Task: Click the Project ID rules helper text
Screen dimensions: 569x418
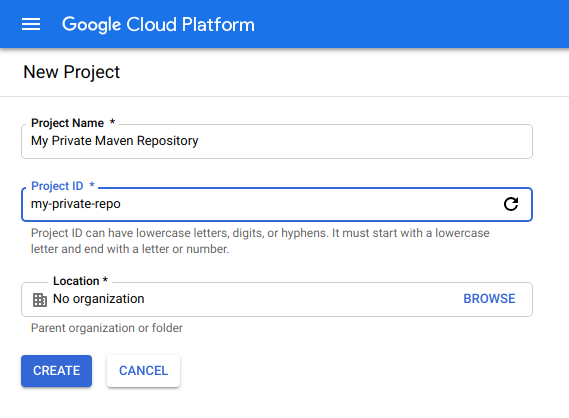Action: click(x=260, y=241)
